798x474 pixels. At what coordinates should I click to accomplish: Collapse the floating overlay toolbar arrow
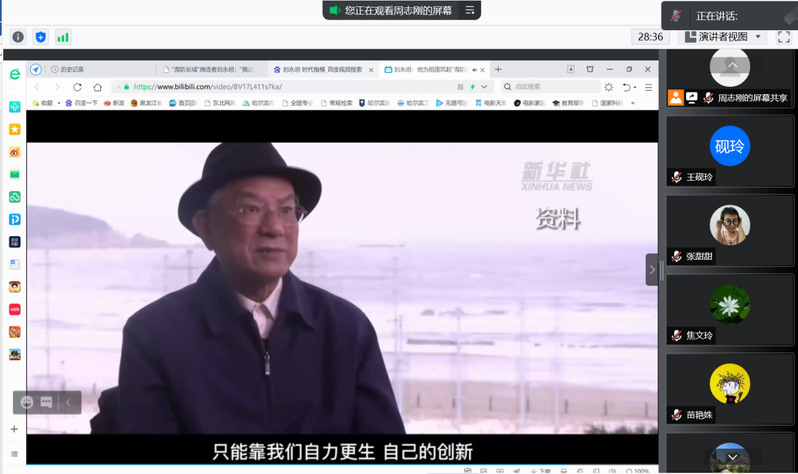pyautogui.click(x=68, y=403)
